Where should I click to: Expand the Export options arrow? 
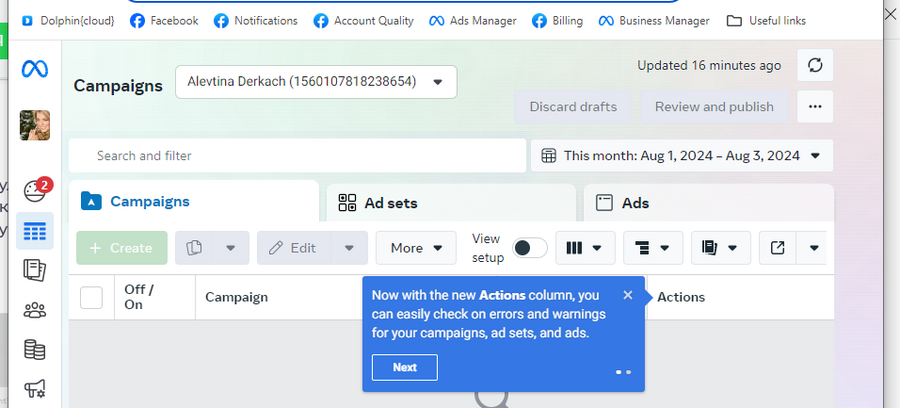coord(814,248)
